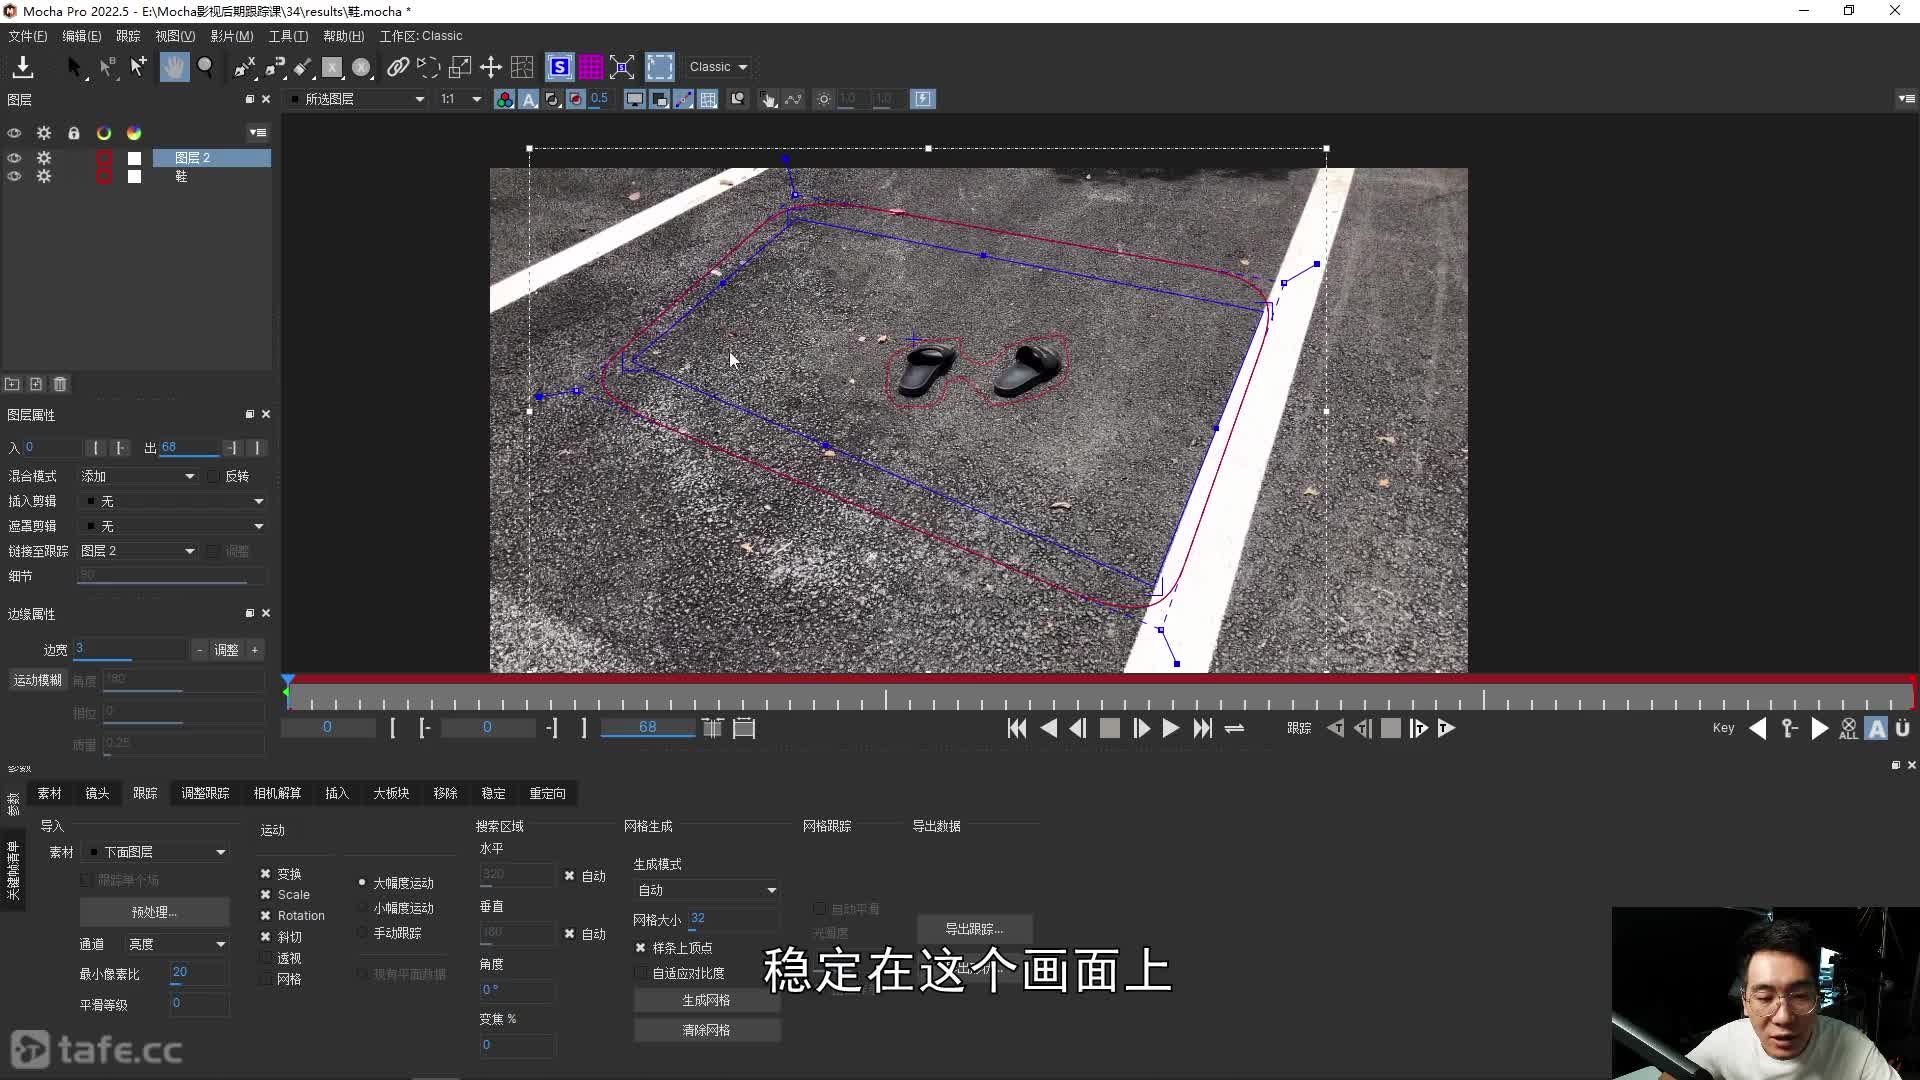Screen dimensions: 1920x1080
Task: Toggle visibility eye of 鞋 layer
Action: 14,176
